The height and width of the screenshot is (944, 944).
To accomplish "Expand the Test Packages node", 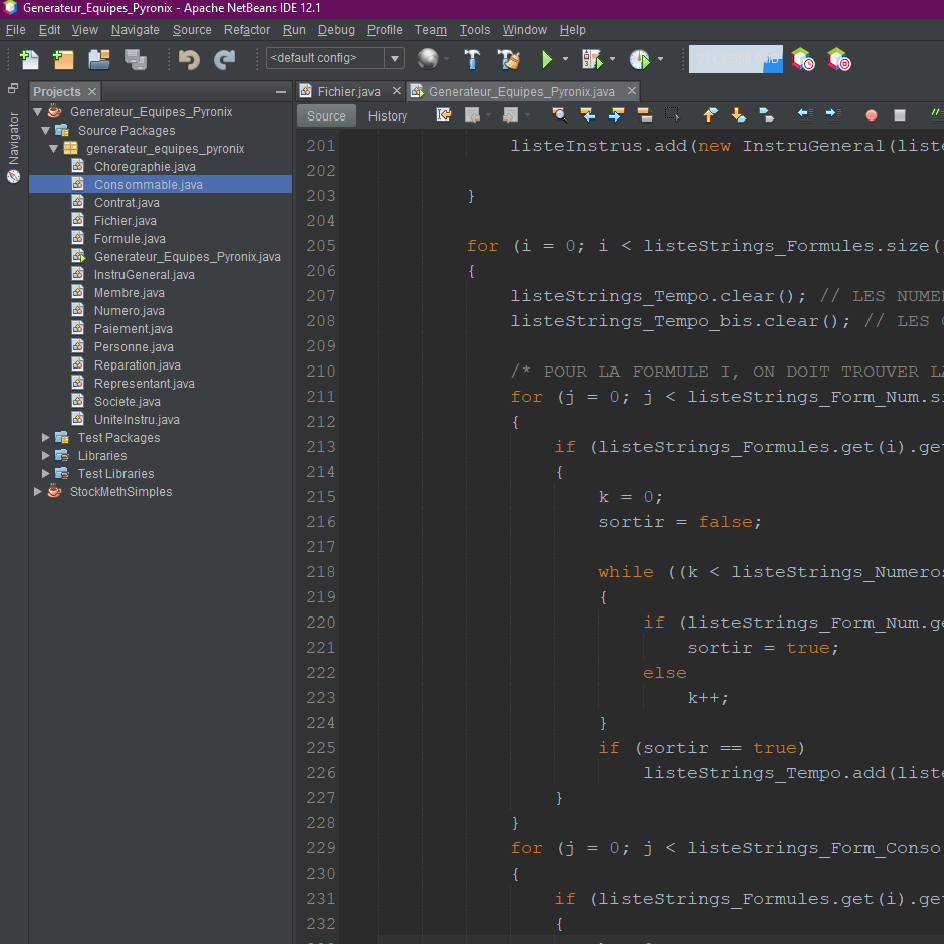I will [x=45, y=437].
